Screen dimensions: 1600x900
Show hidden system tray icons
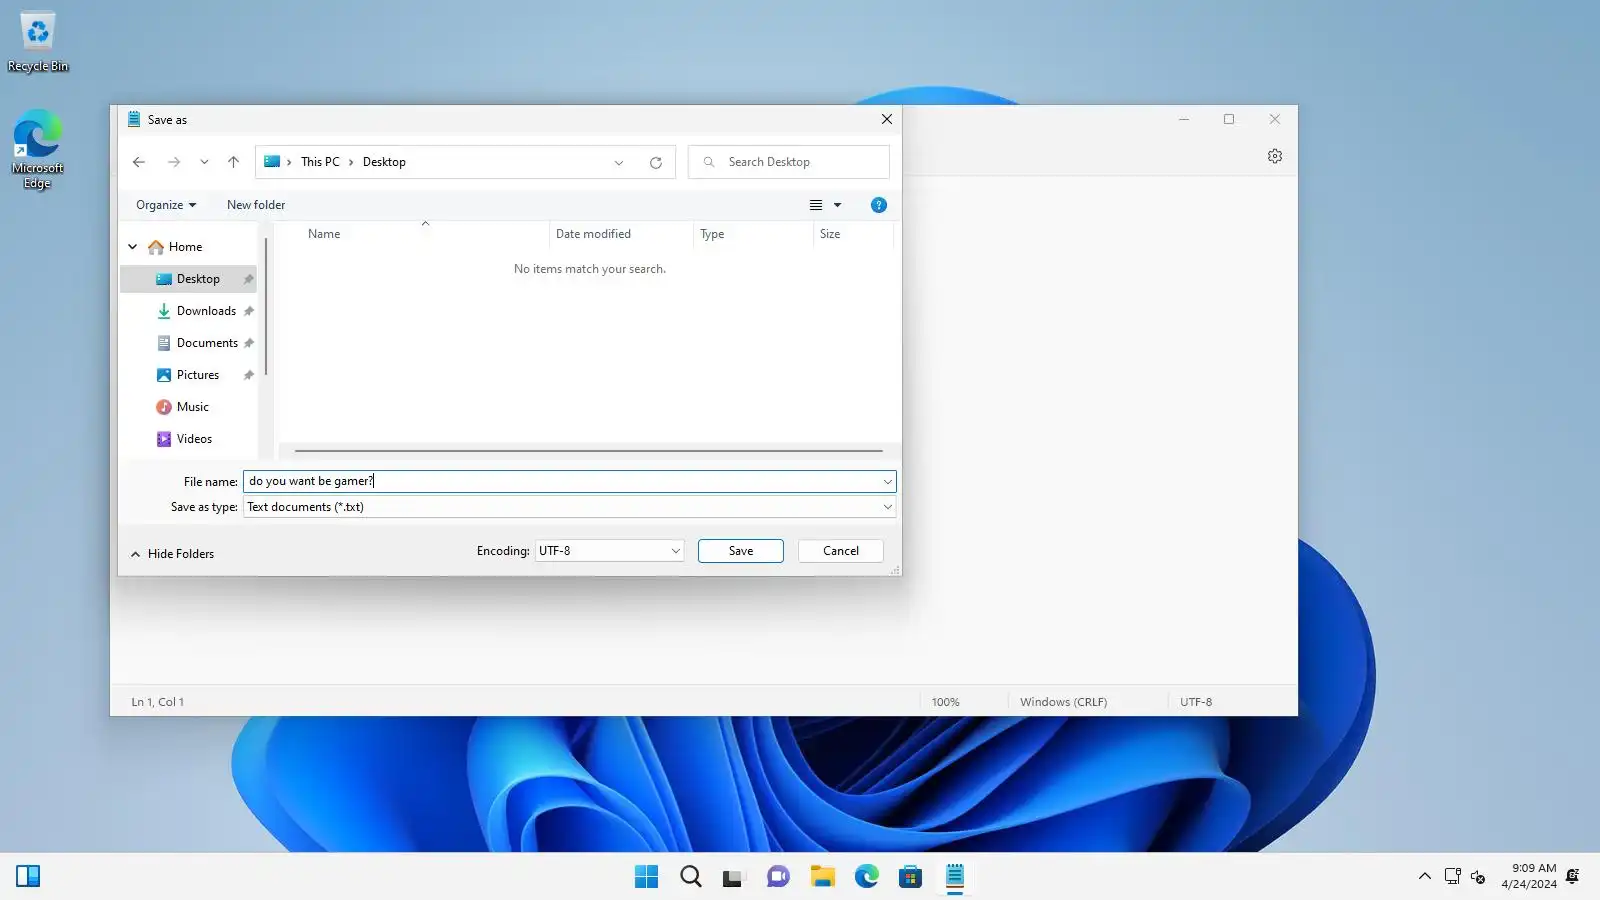[x=1425, y=877]
